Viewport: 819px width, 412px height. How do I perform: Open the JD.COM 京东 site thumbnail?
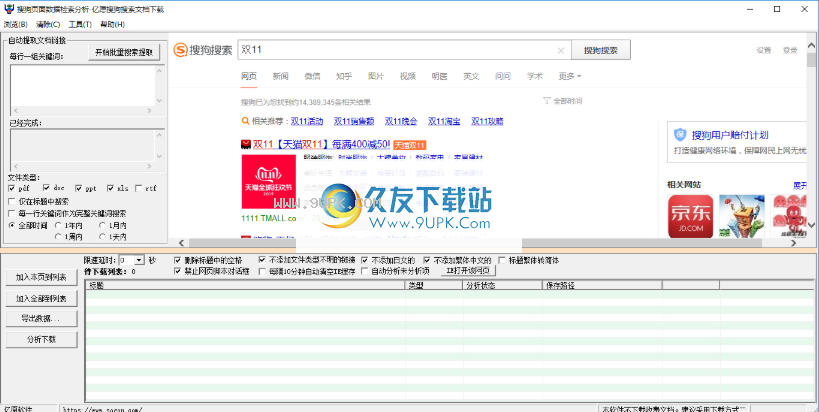point(691,217)
